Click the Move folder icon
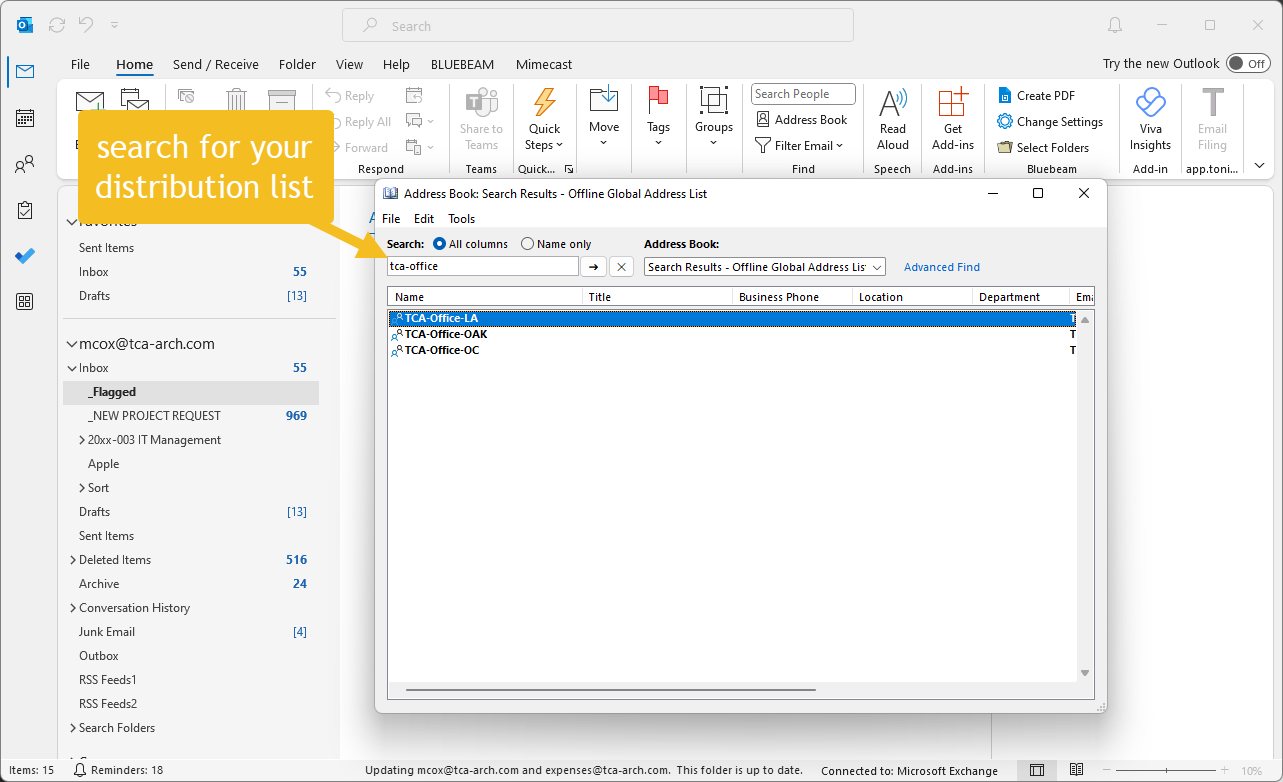The image size is (1283, 782). point(604,100)
